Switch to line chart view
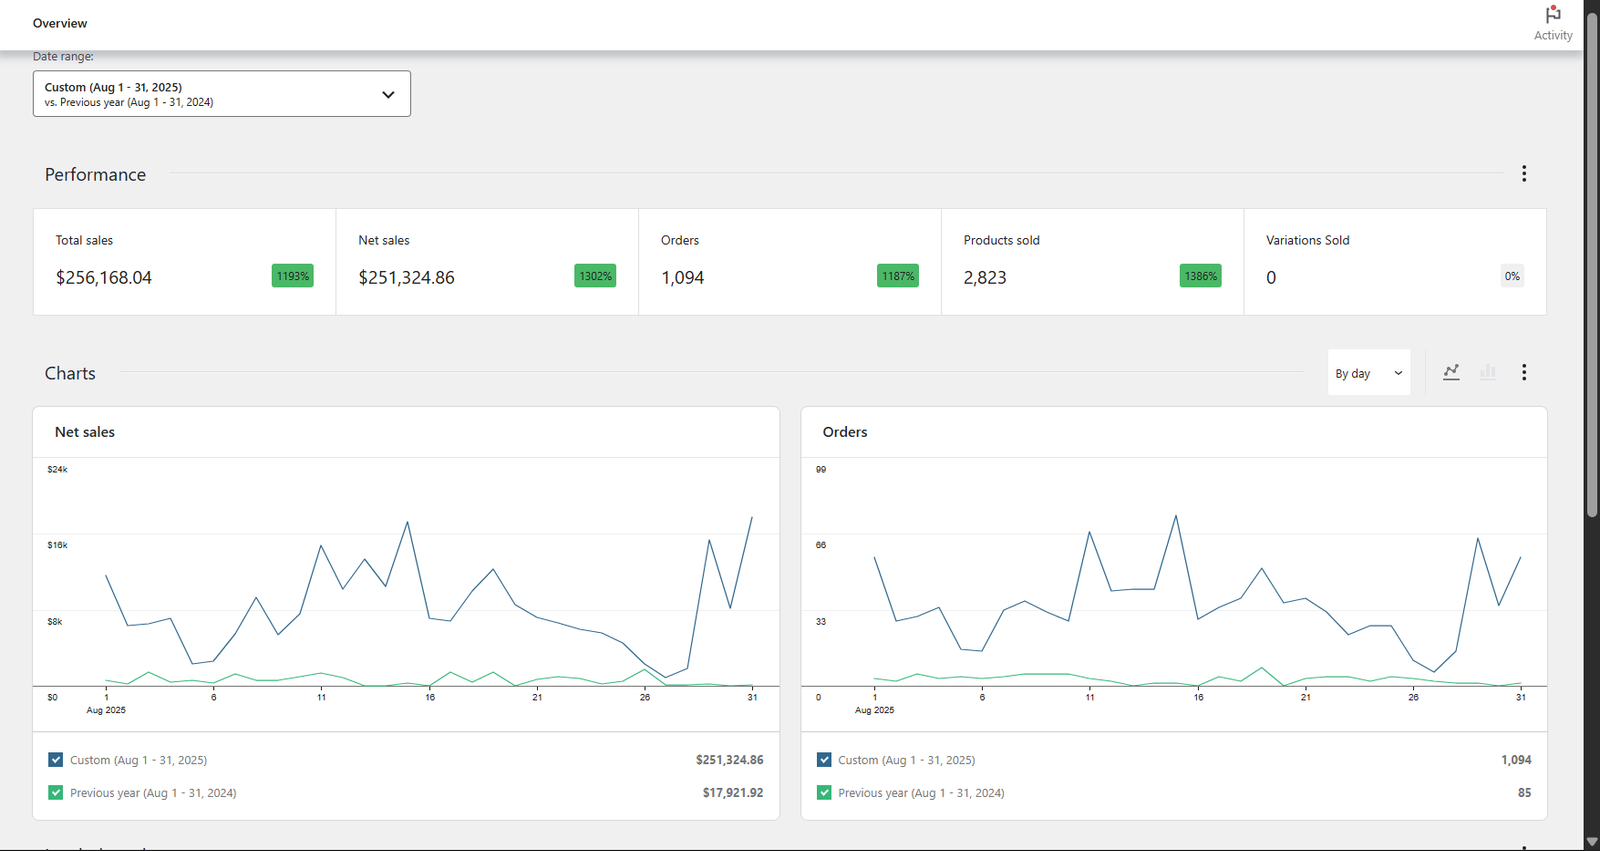 tap(1451, 372)
